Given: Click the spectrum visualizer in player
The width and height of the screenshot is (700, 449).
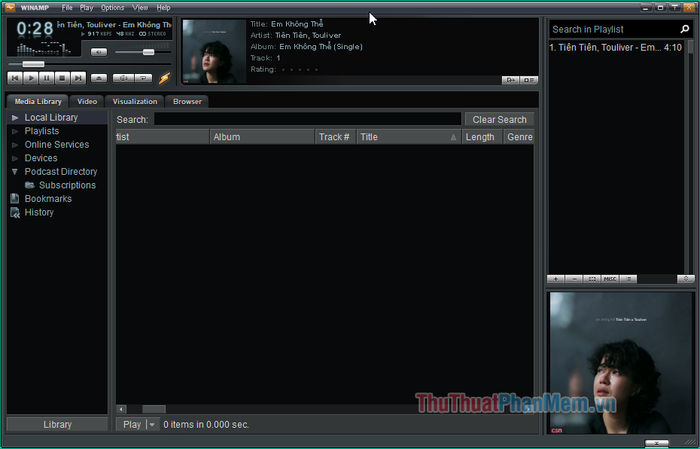Looking at the screenshot, I should pyautogui.click(x=43, y=48).
